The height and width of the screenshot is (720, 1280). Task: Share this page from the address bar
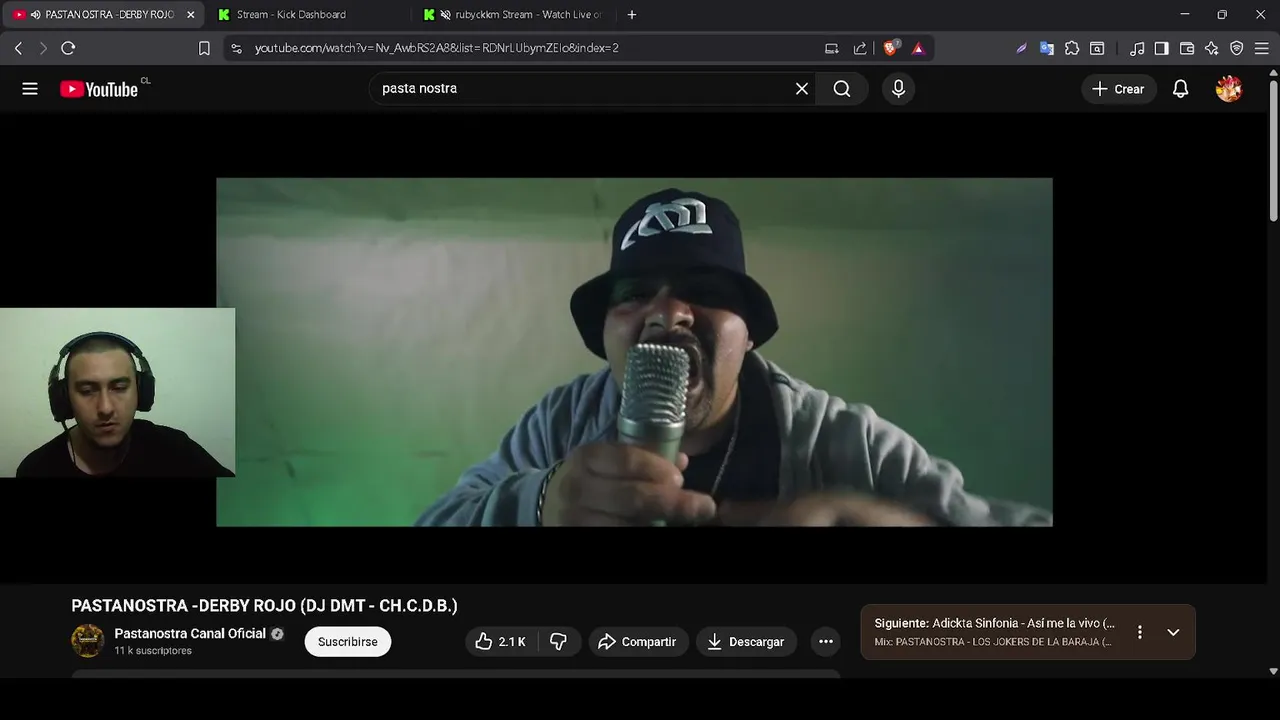860,48
